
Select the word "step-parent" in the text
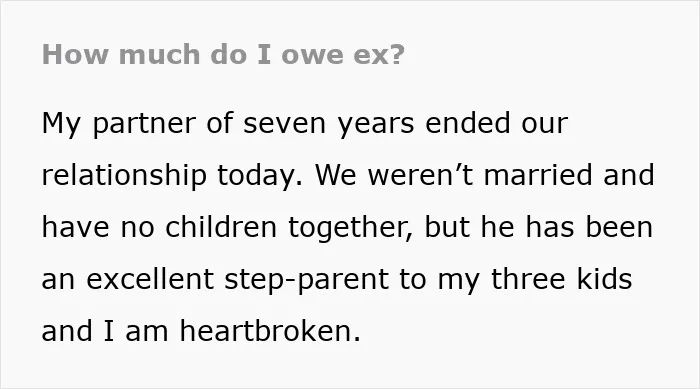[306, 280]
